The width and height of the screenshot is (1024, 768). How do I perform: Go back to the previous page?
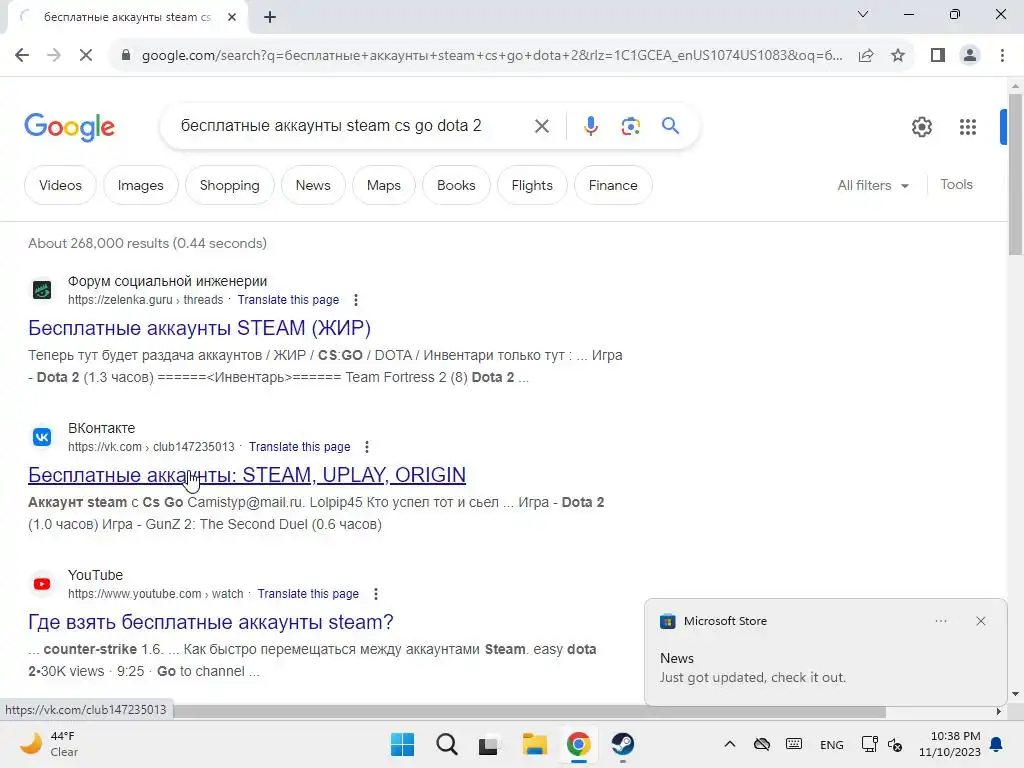click(22, 56)
